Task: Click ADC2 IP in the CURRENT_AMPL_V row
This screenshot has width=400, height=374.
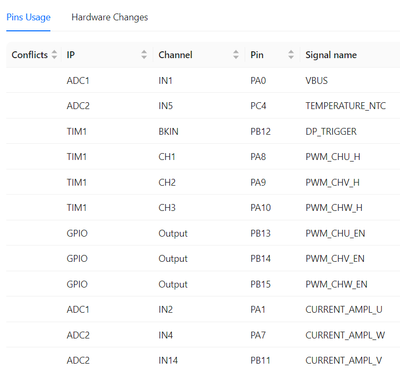Action: pyautogui.click(x=78, y=361)
